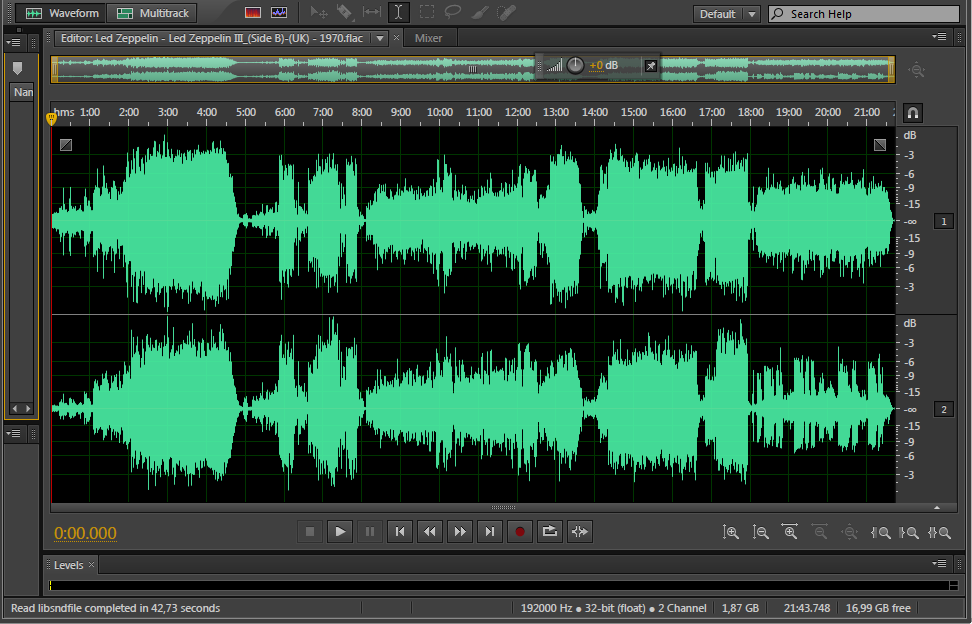Click the Name column header
The image size is (972, 624).
[x=23, y=92]
